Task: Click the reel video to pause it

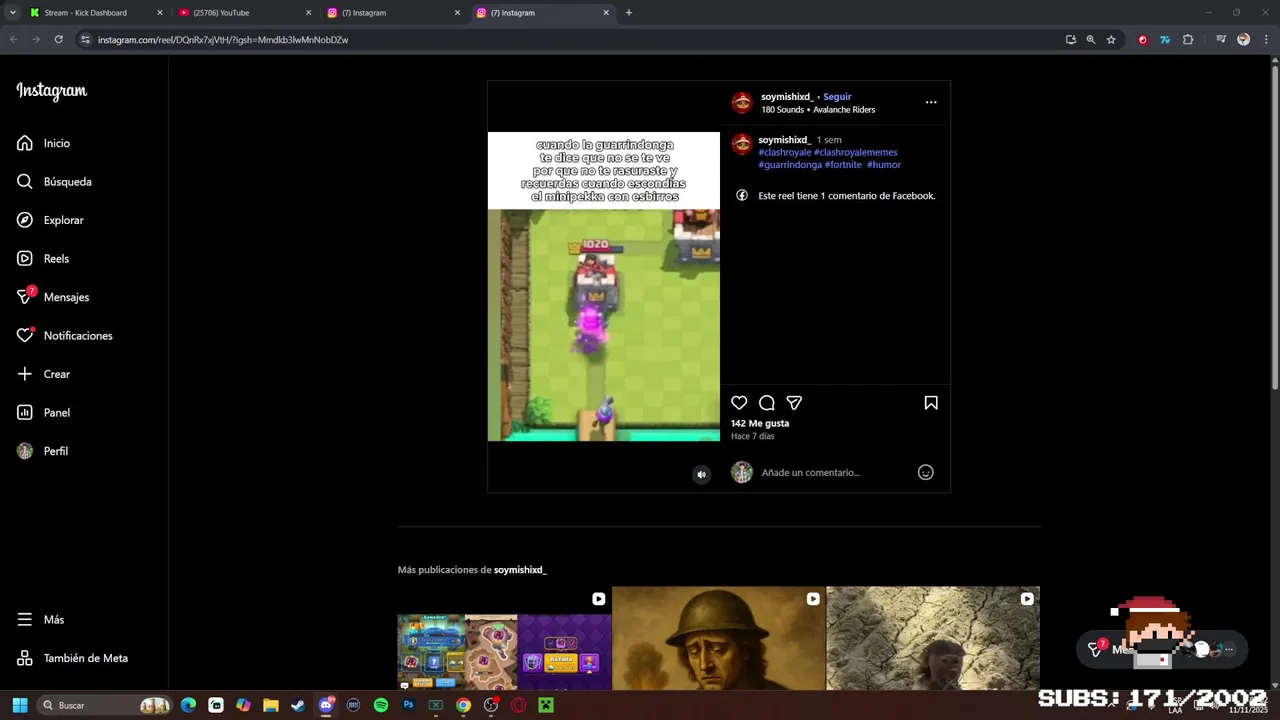Action: pos(604,287)
